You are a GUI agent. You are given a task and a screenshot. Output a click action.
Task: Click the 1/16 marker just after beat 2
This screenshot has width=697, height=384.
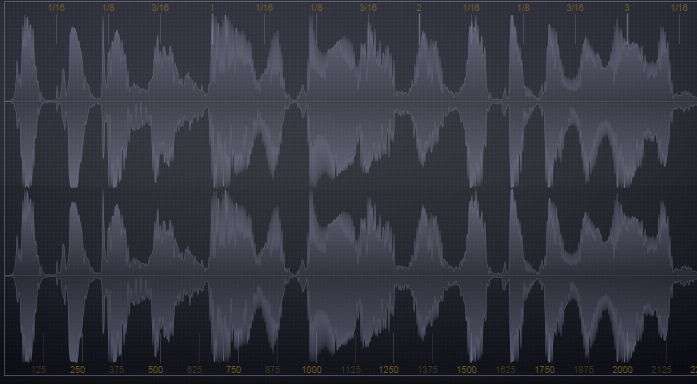pos(471,8)
